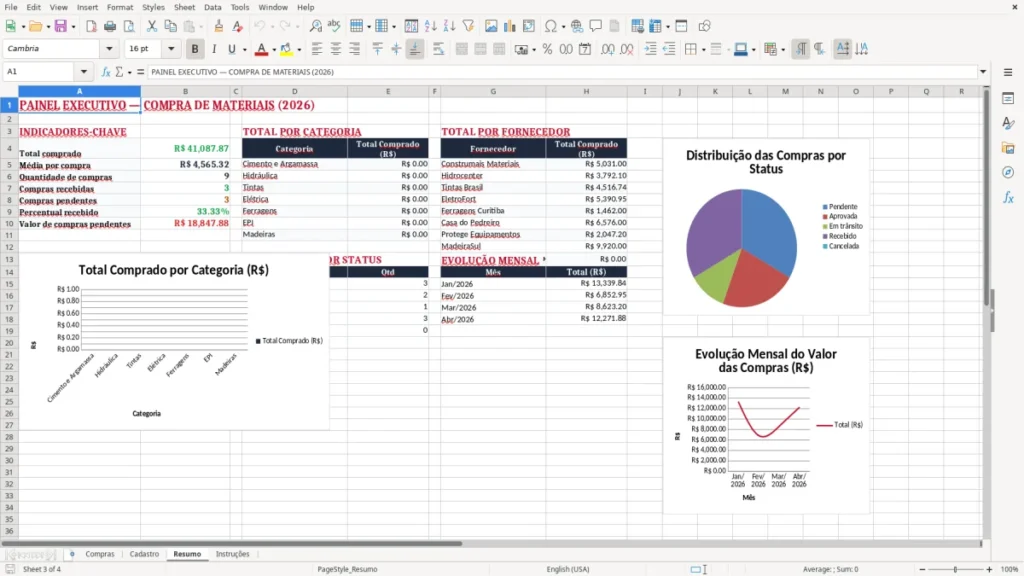Sort ascending A to Z
This screenshot has height=576, width=1024.
pos(430,26)
